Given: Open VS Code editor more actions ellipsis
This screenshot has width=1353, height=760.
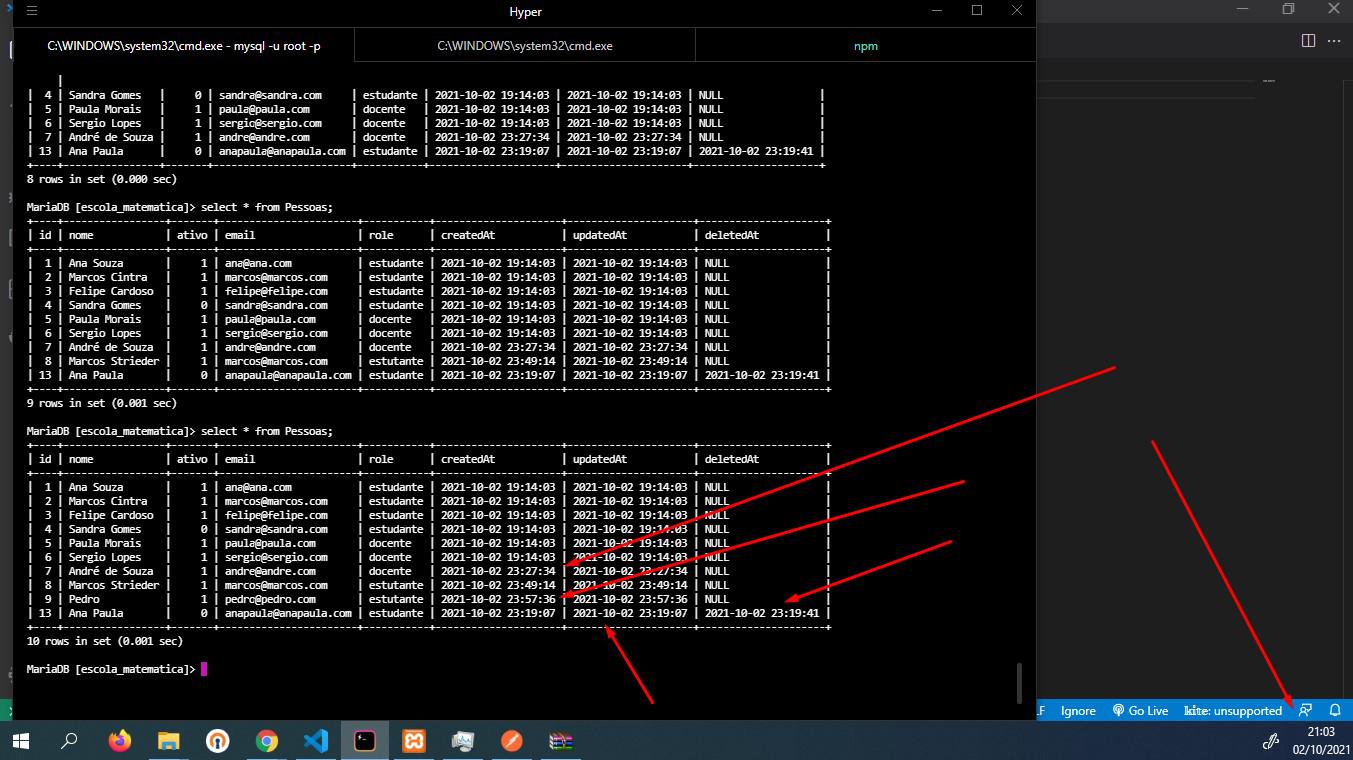Looking at the screenshot, I should coord(1334,41).
